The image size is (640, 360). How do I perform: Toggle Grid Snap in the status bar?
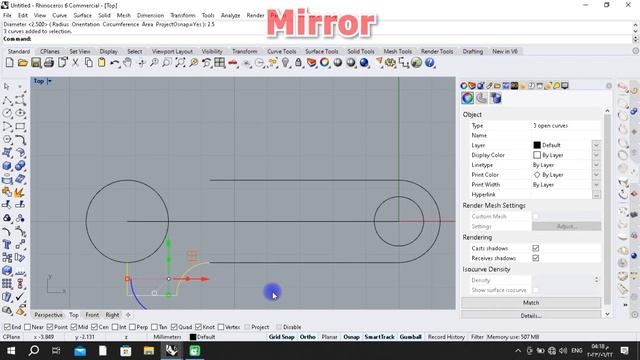click(282, 337)
